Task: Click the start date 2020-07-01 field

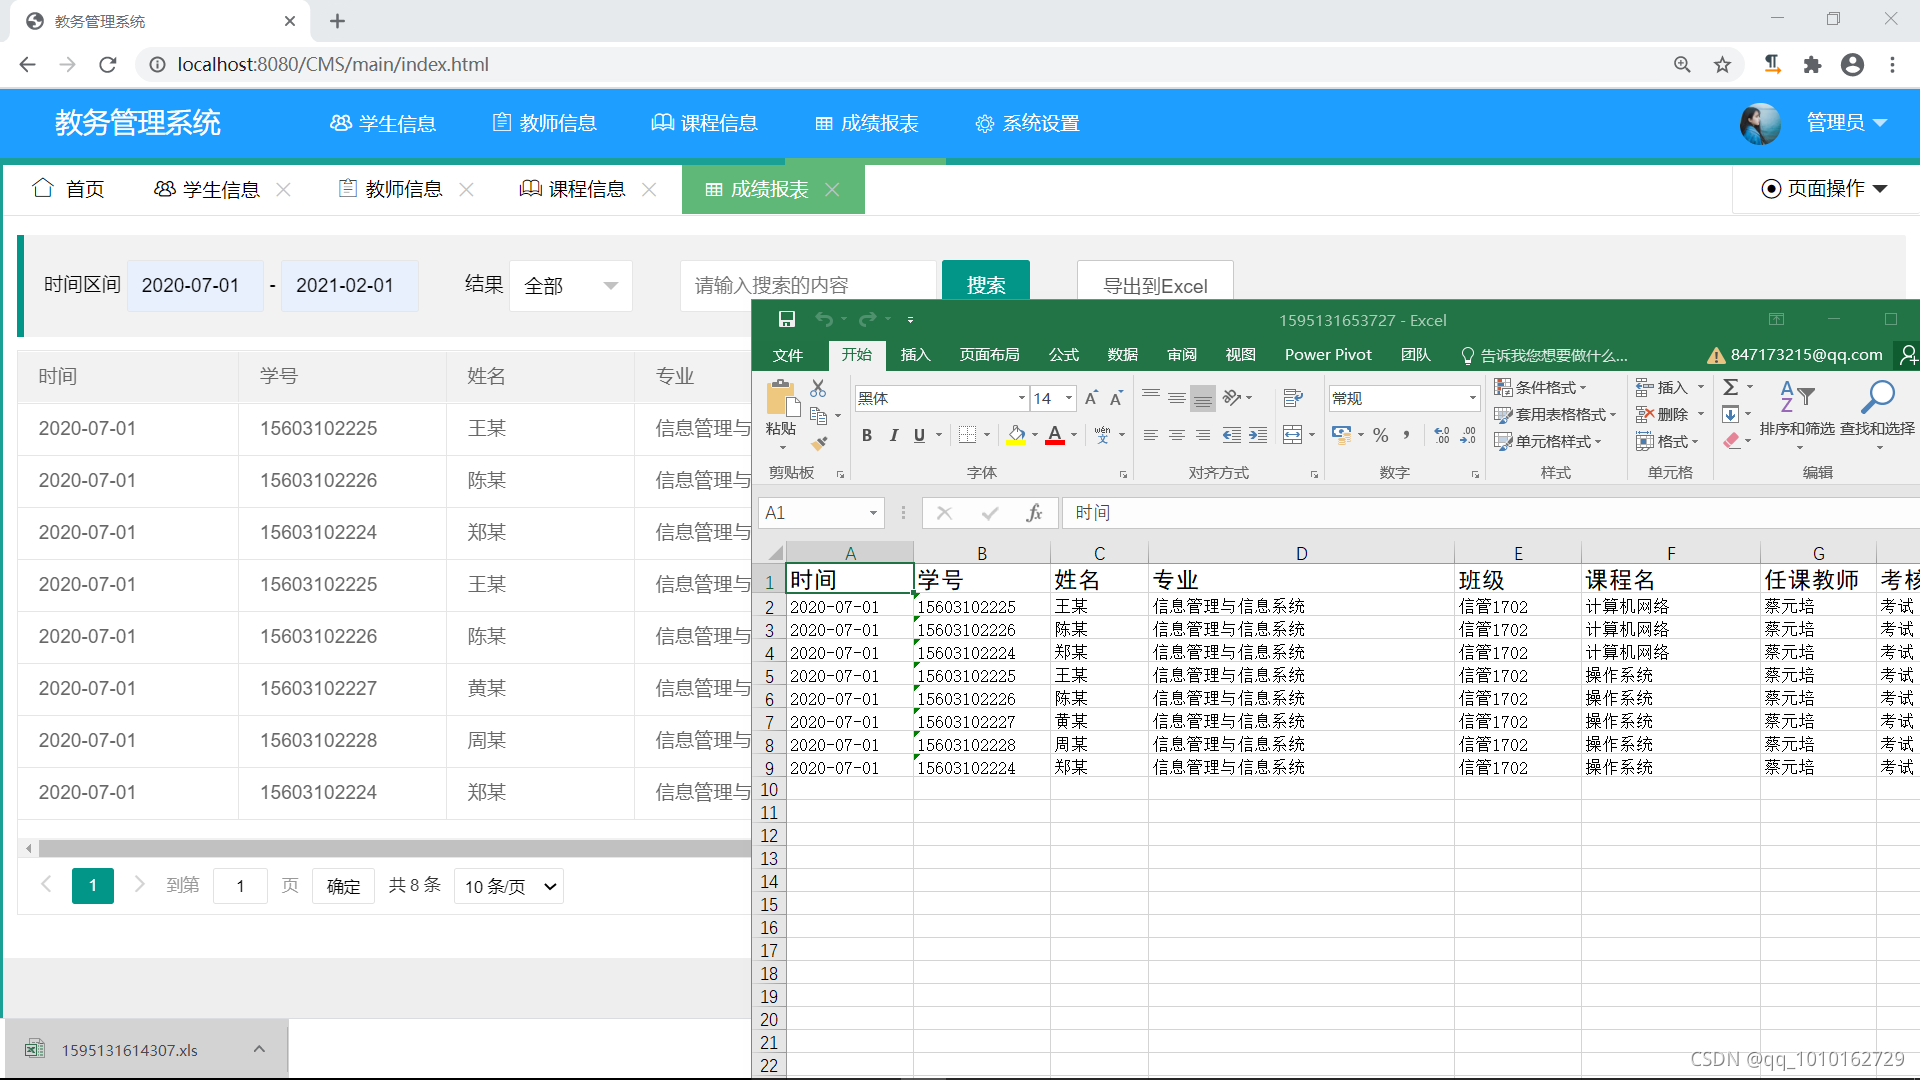Action: click(x=195, y=286)
